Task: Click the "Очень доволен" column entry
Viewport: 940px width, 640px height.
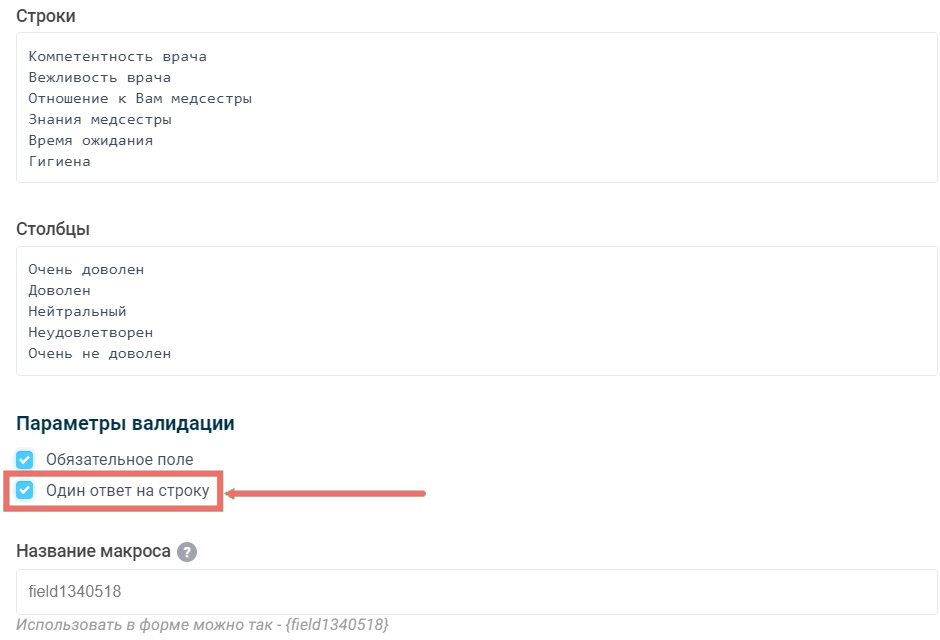Action: [x=86, y=270]
